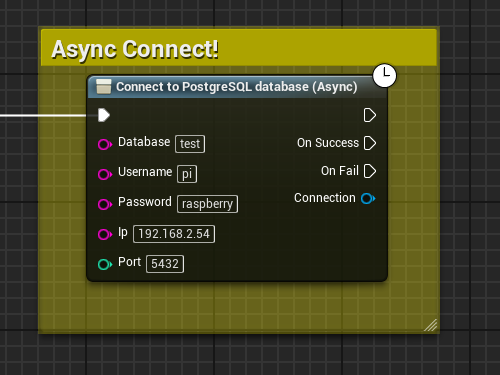Click the Ip label

coord(123,232)
